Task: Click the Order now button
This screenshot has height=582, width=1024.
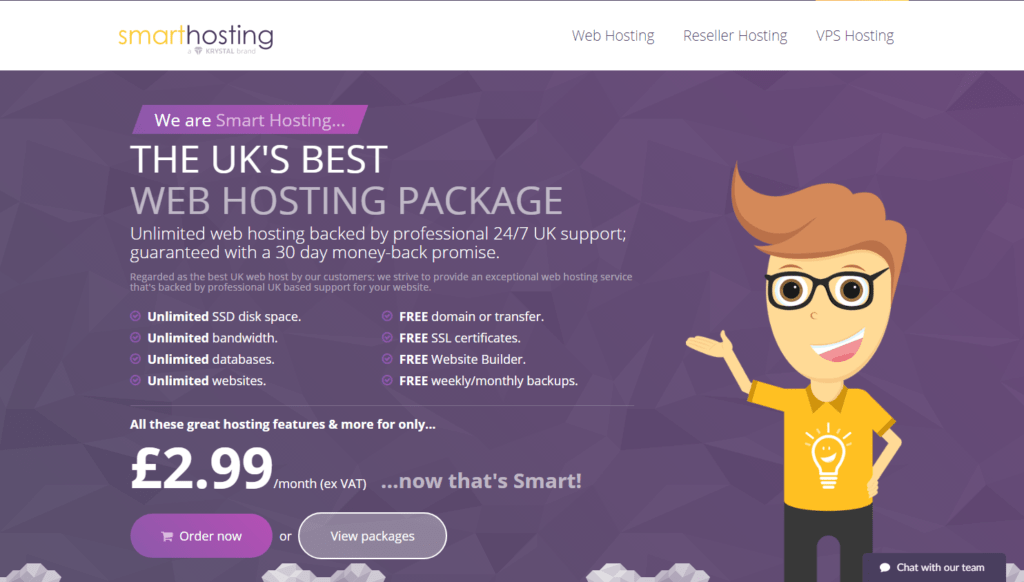Action: click(201, 536)
